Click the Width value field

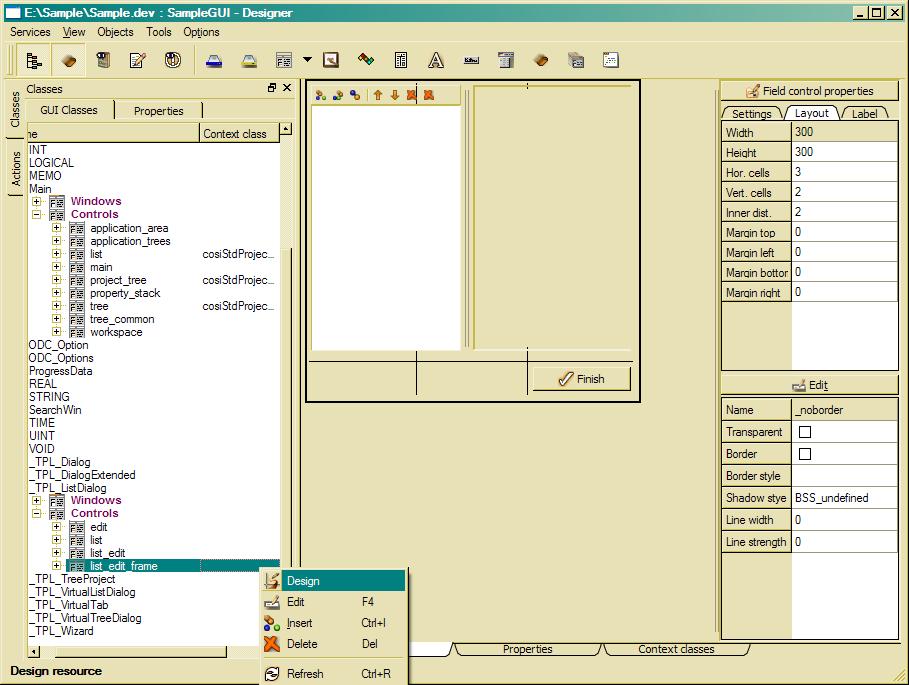click(x=845, y=132)
